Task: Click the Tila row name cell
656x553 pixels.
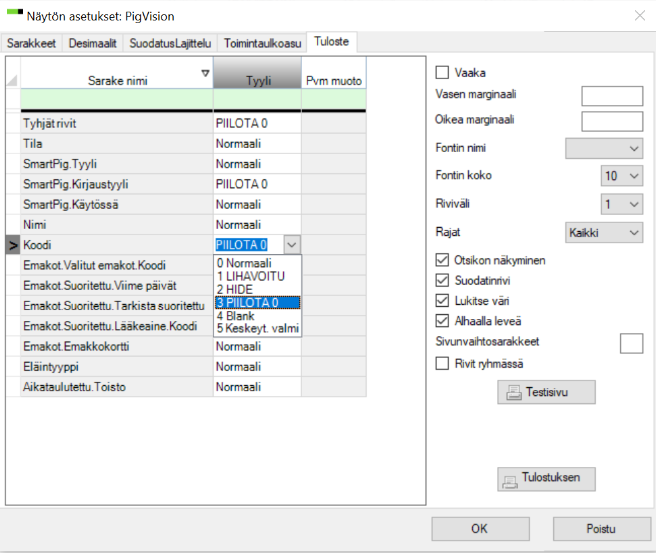Action: (x=117, y=143)
